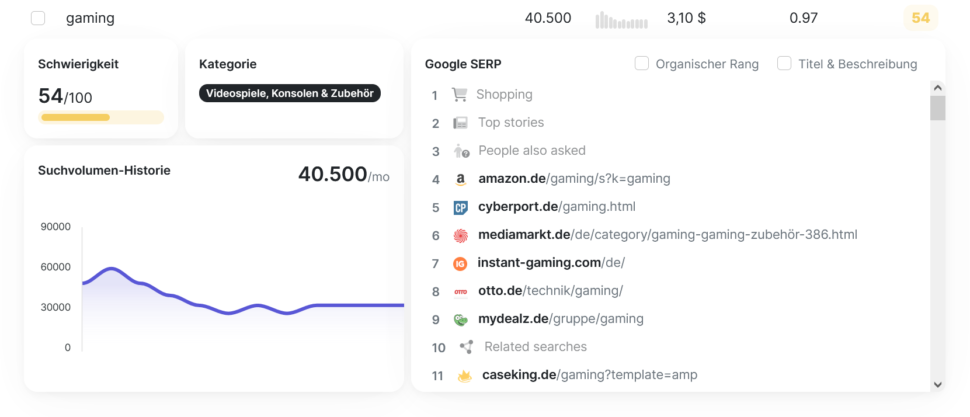
Task: Enable the Organischer Rang checkbox
Action: tap(642, 63)
